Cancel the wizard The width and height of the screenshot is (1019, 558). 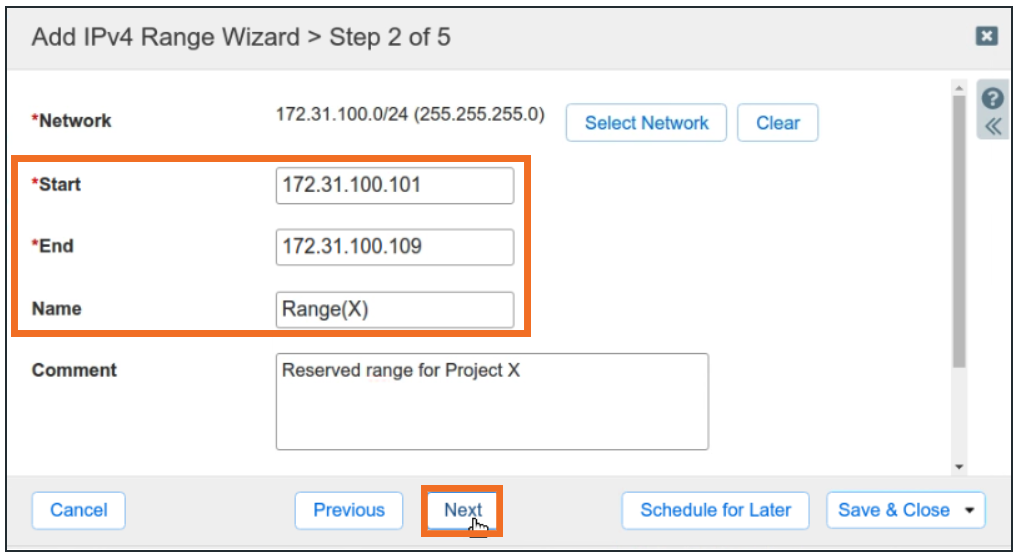point(78,510)
